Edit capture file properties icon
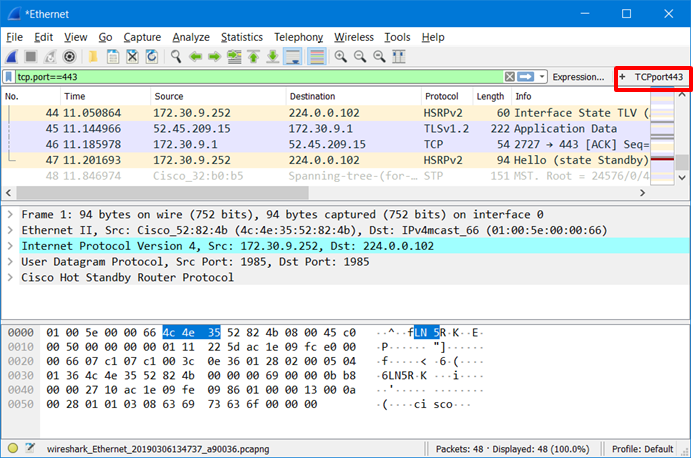 click(x=30, y=448)
